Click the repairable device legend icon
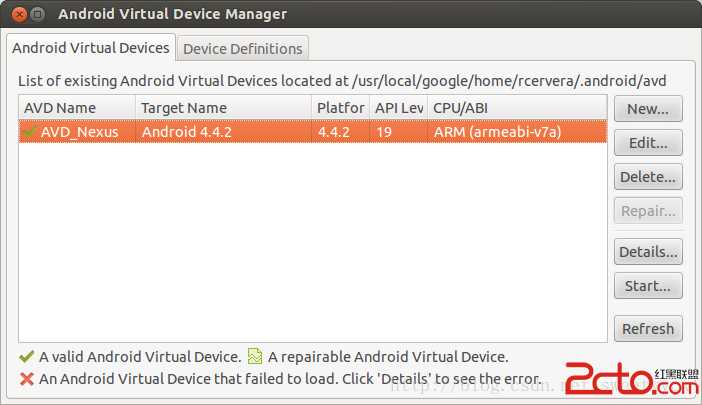 255,356
